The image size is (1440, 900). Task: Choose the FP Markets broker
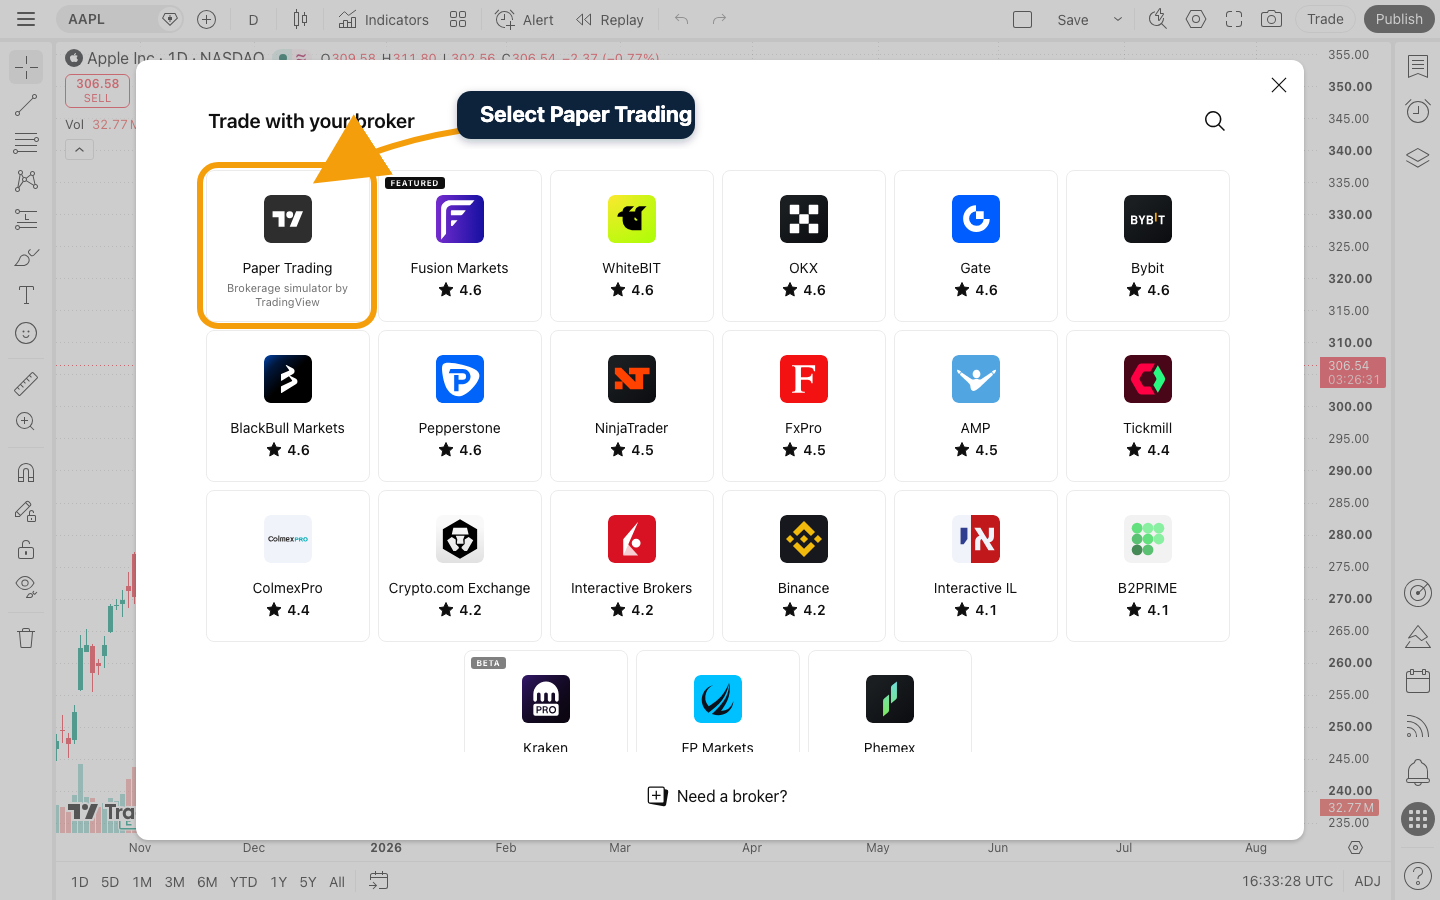pos(718,702)
